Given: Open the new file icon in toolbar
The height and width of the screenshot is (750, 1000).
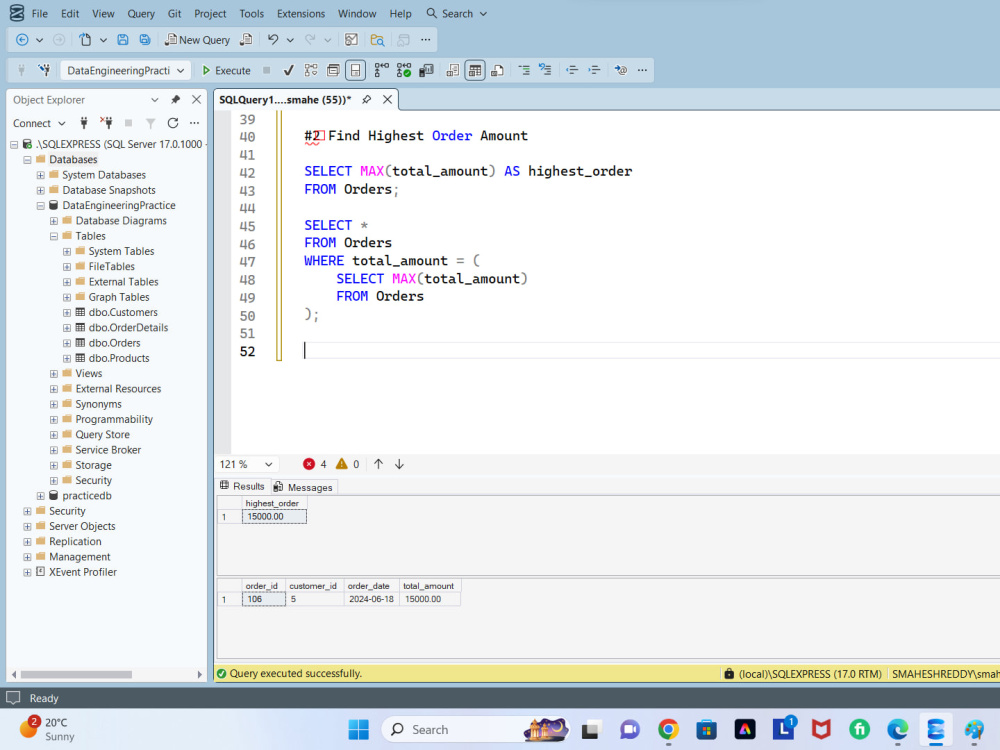Looking at the screenshot, I should tap(85, 40).
